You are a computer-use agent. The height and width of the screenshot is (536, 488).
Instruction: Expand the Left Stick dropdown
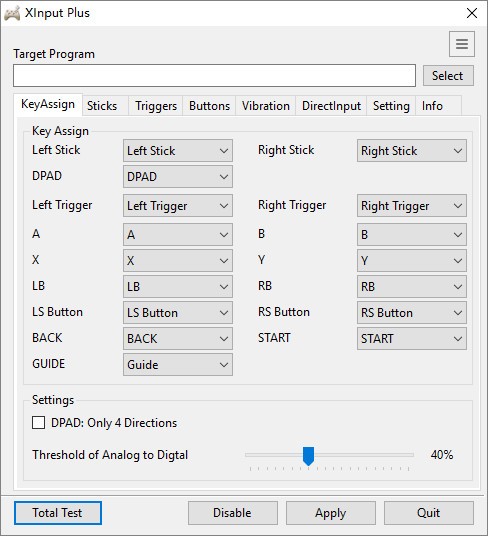(178, 150)
